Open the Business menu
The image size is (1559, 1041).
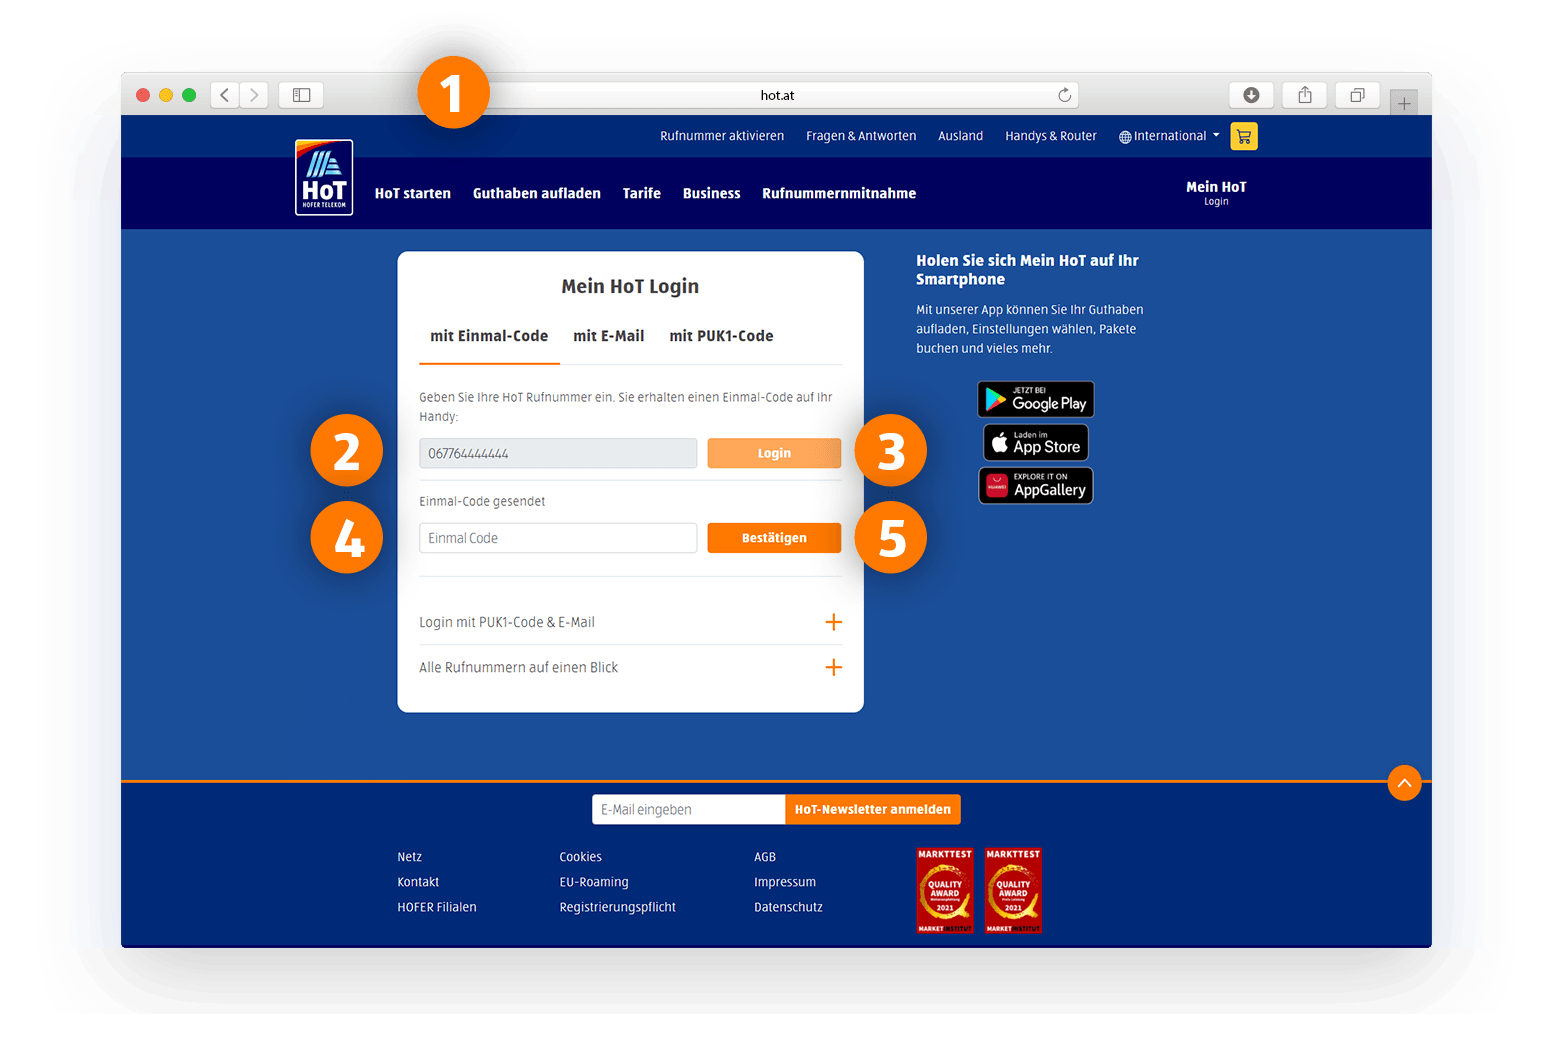pos(712,194)
